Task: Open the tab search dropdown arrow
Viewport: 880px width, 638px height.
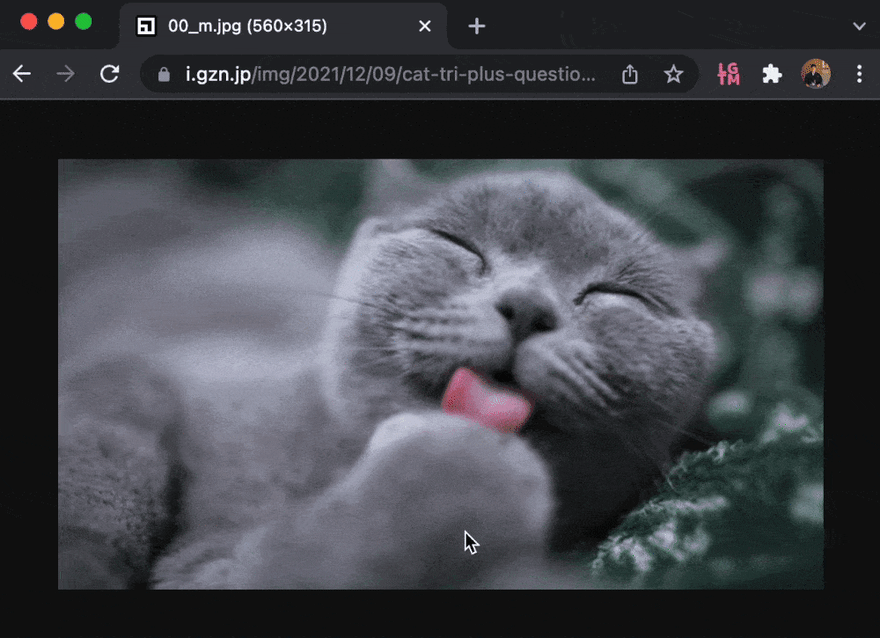Action: (x=859, y=26)
